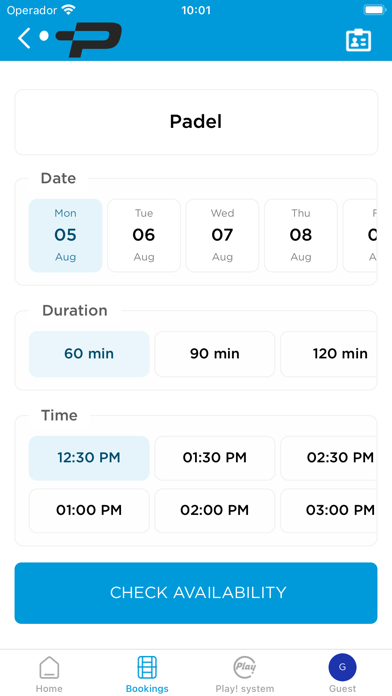Tap the back arrow icon
The width and height of the screenshot is (392, 696).
coord(24,38)
